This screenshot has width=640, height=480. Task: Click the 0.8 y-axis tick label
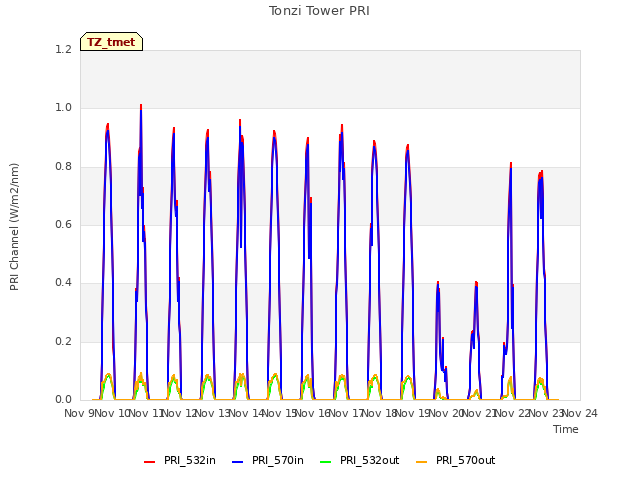63,166
